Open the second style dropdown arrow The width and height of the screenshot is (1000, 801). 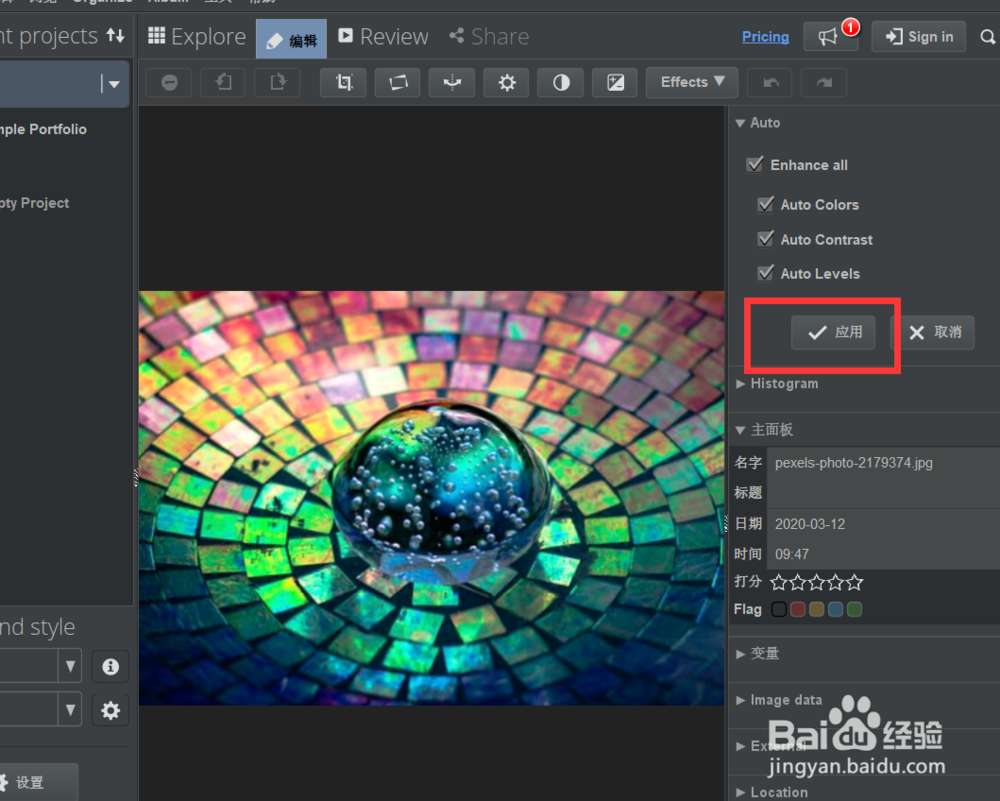(x=70, y=709)
